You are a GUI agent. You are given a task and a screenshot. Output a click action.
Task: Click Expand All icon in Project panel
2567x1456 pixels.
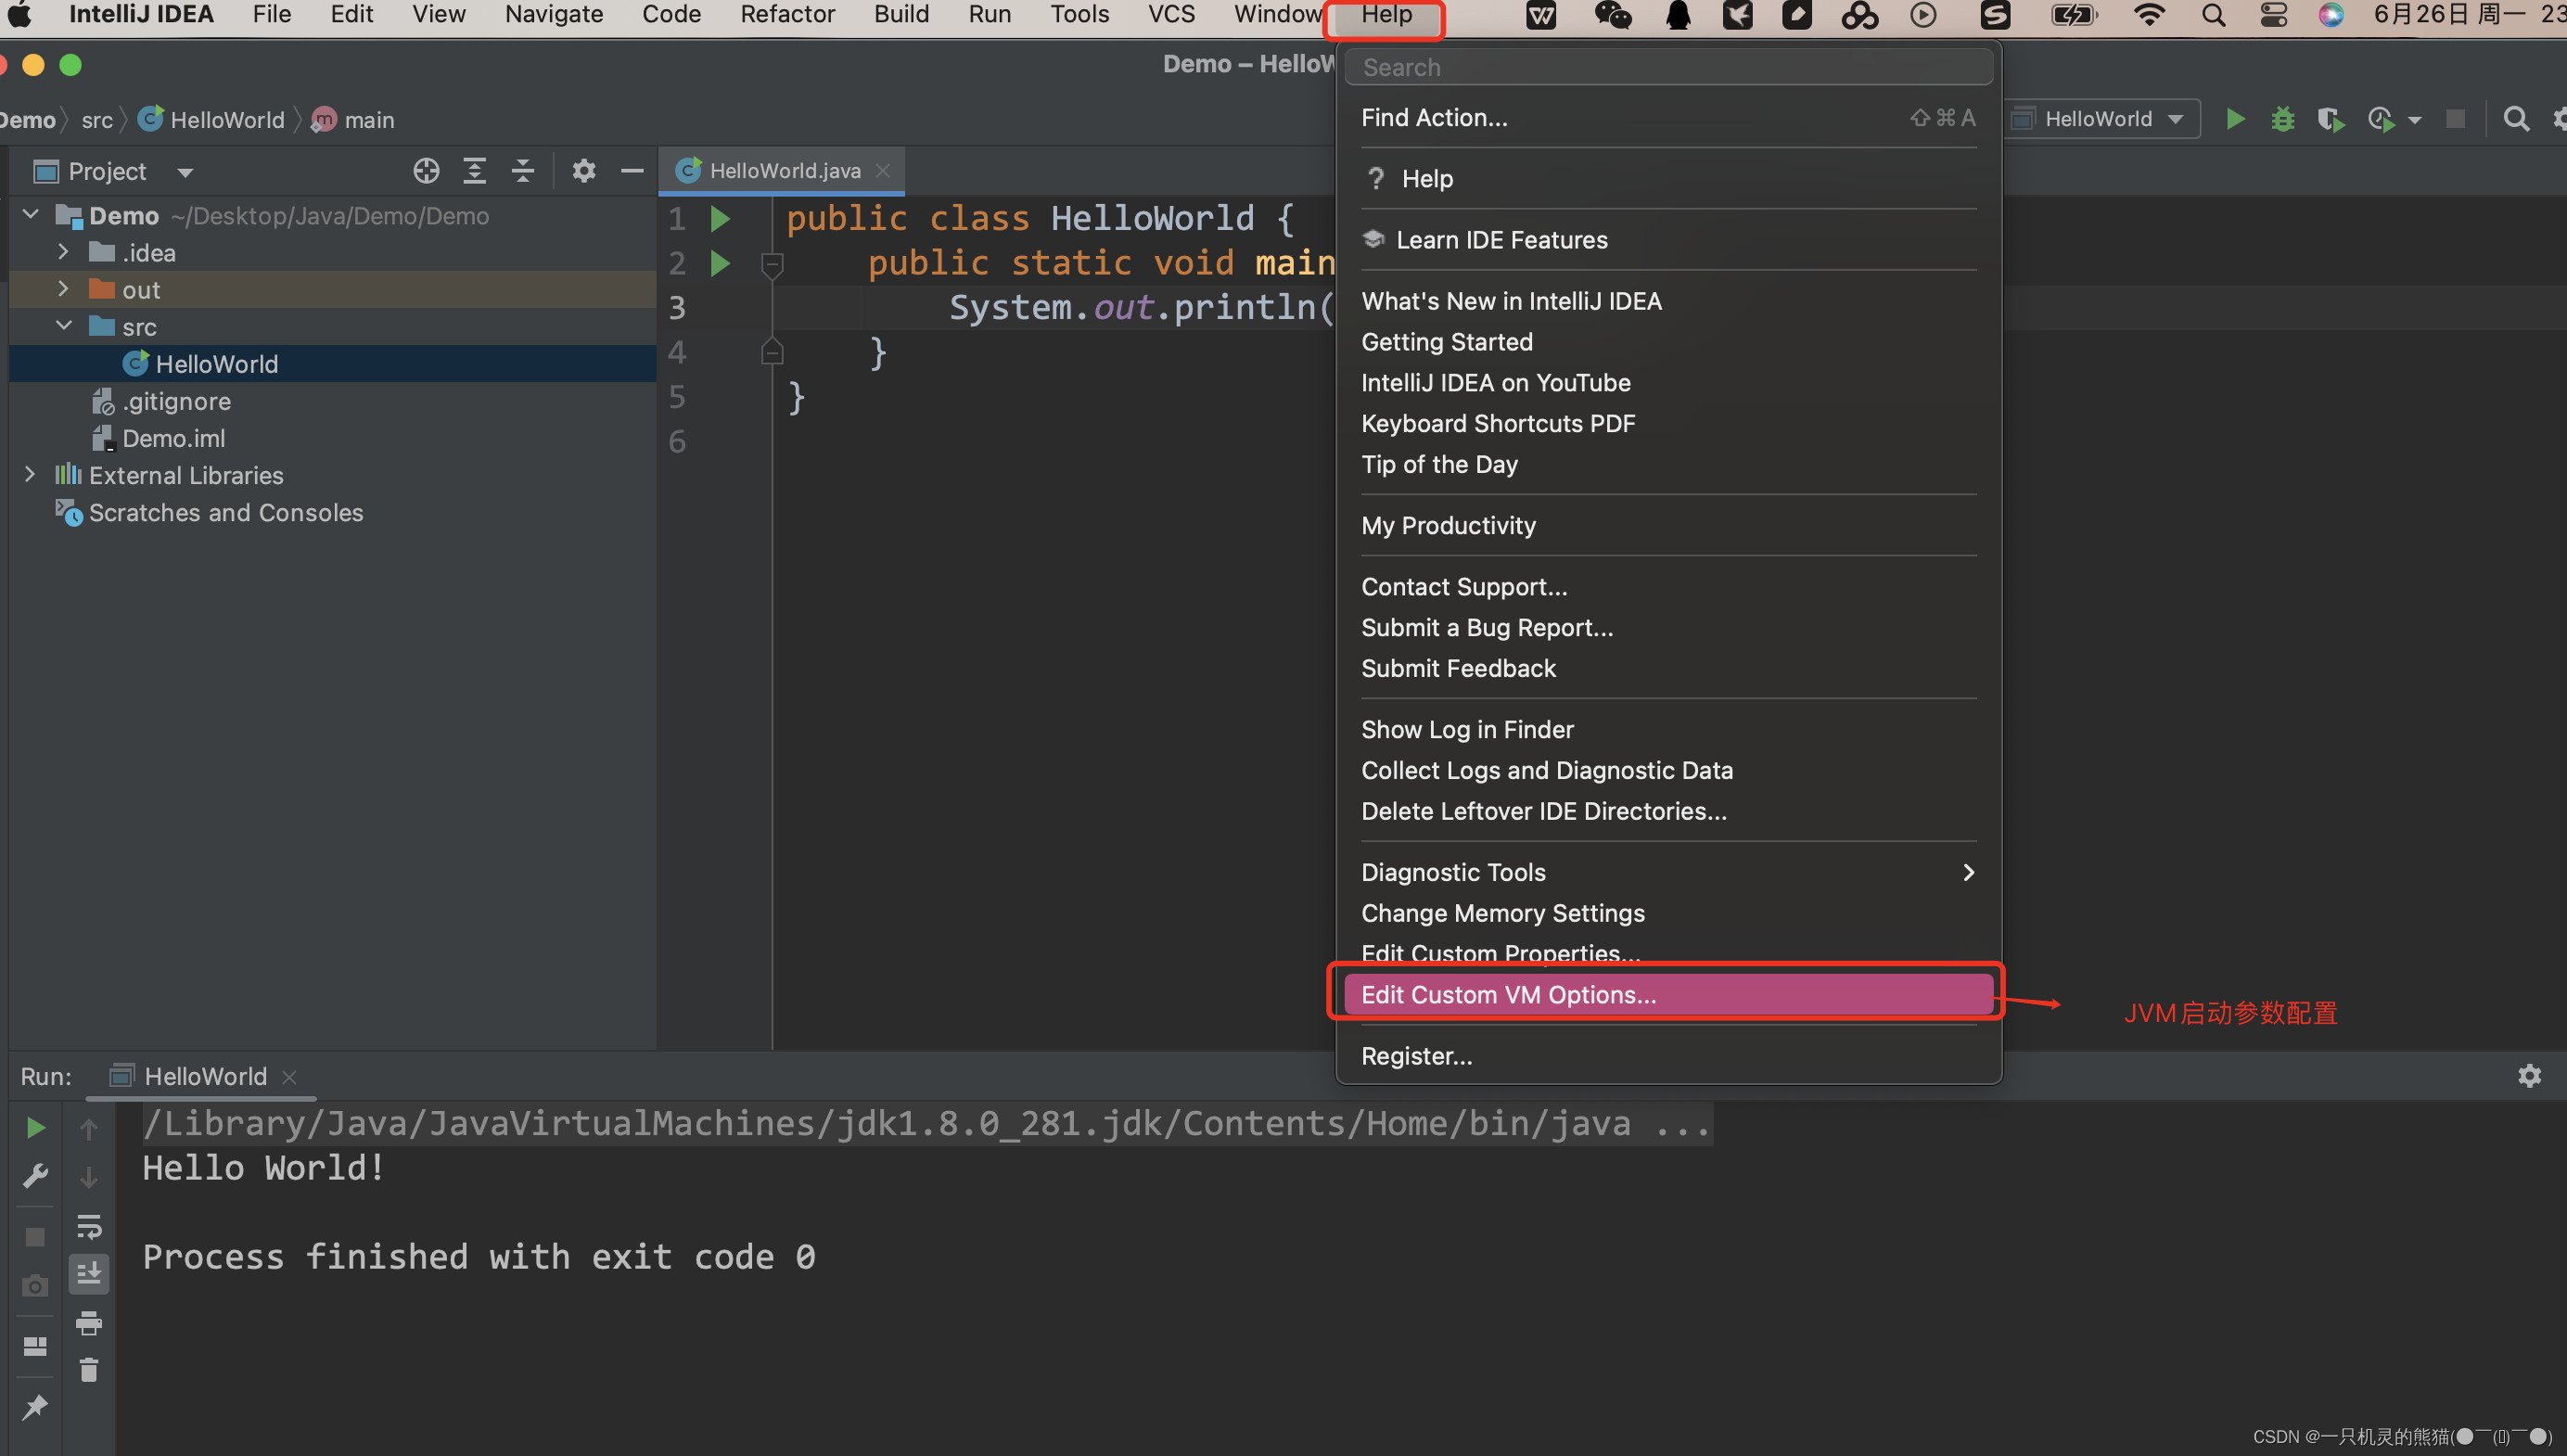pyautogui.click(x=474, y=171)
